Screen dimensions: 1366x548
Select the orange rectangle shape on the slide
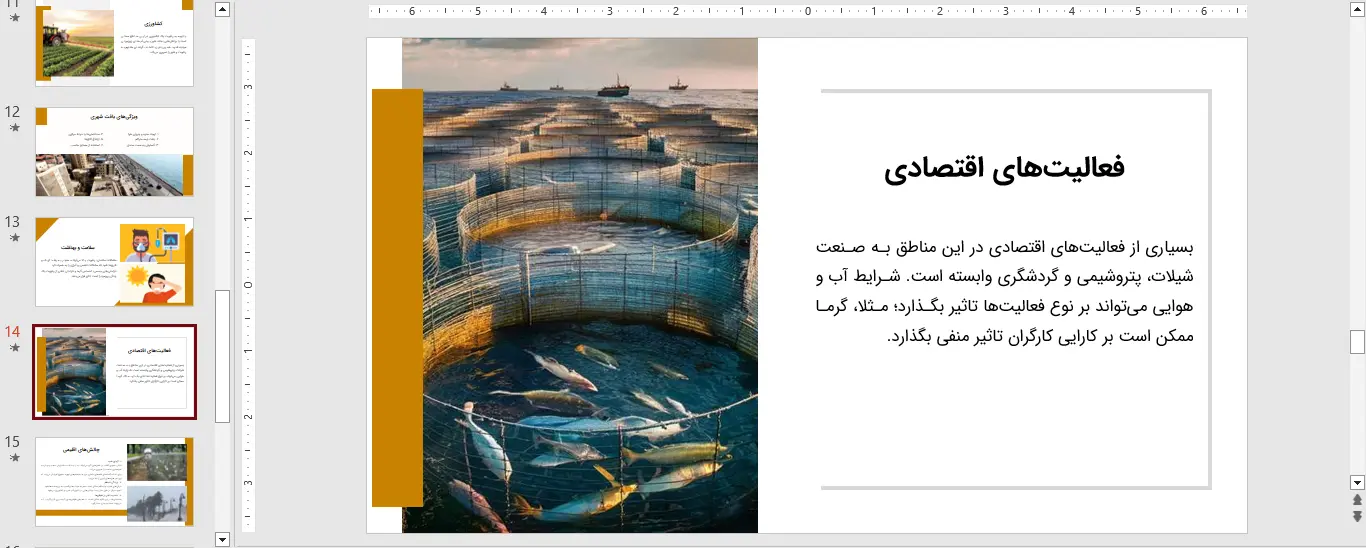coord(397,297)
